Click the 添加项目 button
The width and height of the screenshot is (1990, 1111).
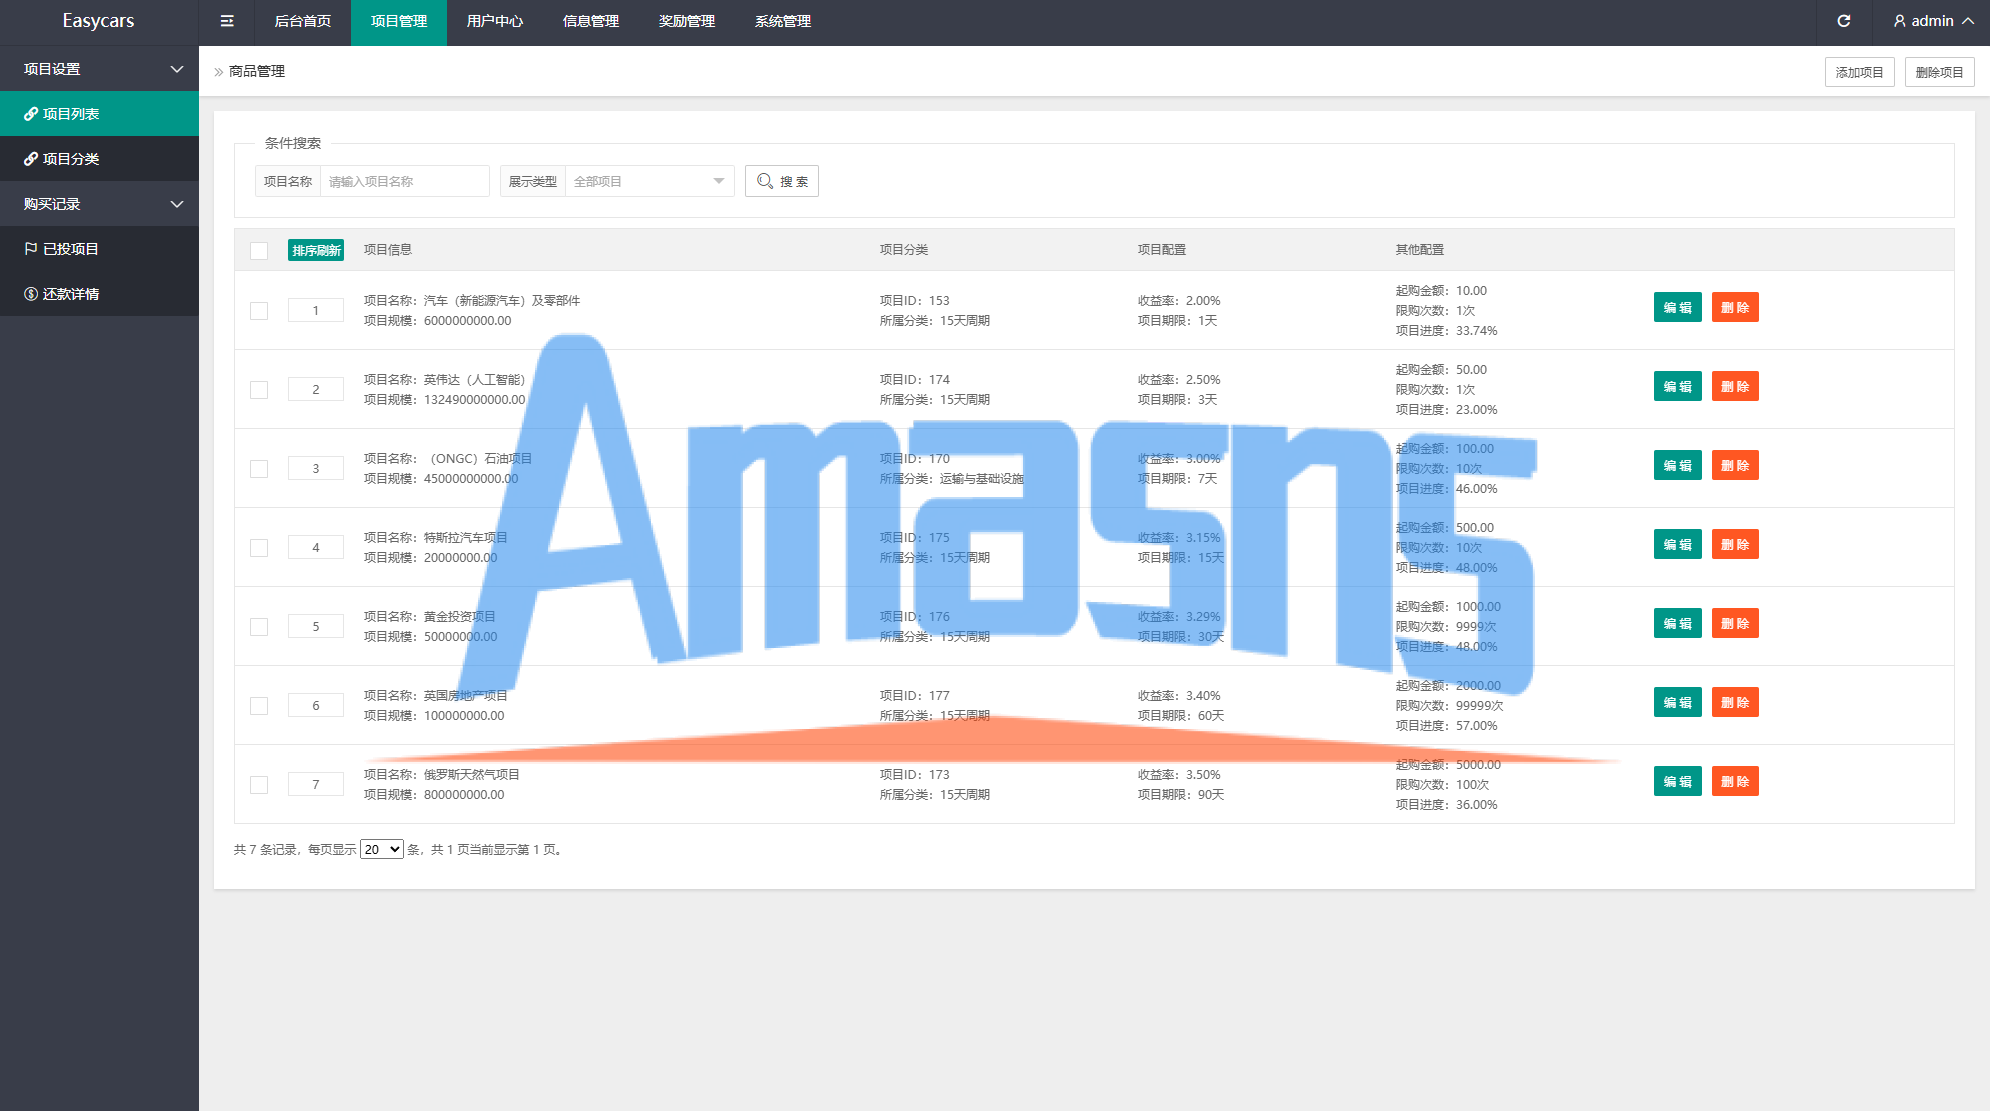click(1858, 72)
